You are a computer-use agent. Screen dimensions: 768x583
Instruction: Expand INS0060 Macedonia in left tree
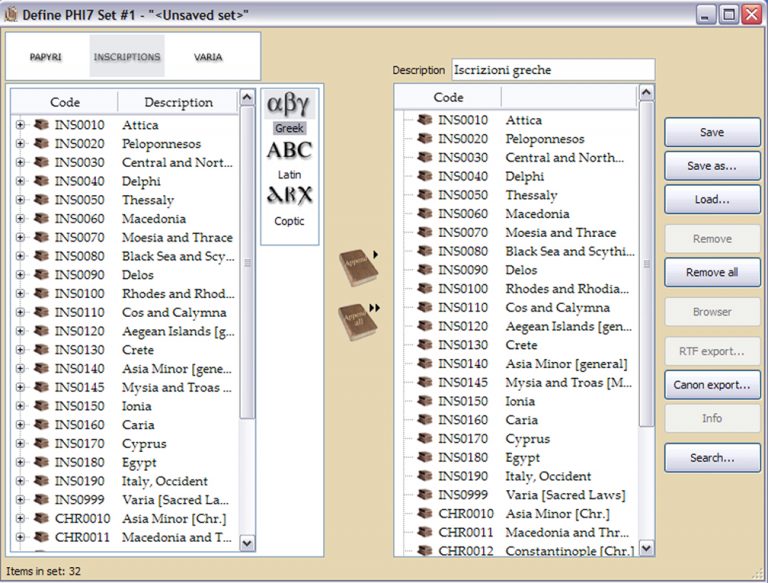[20, 219]
